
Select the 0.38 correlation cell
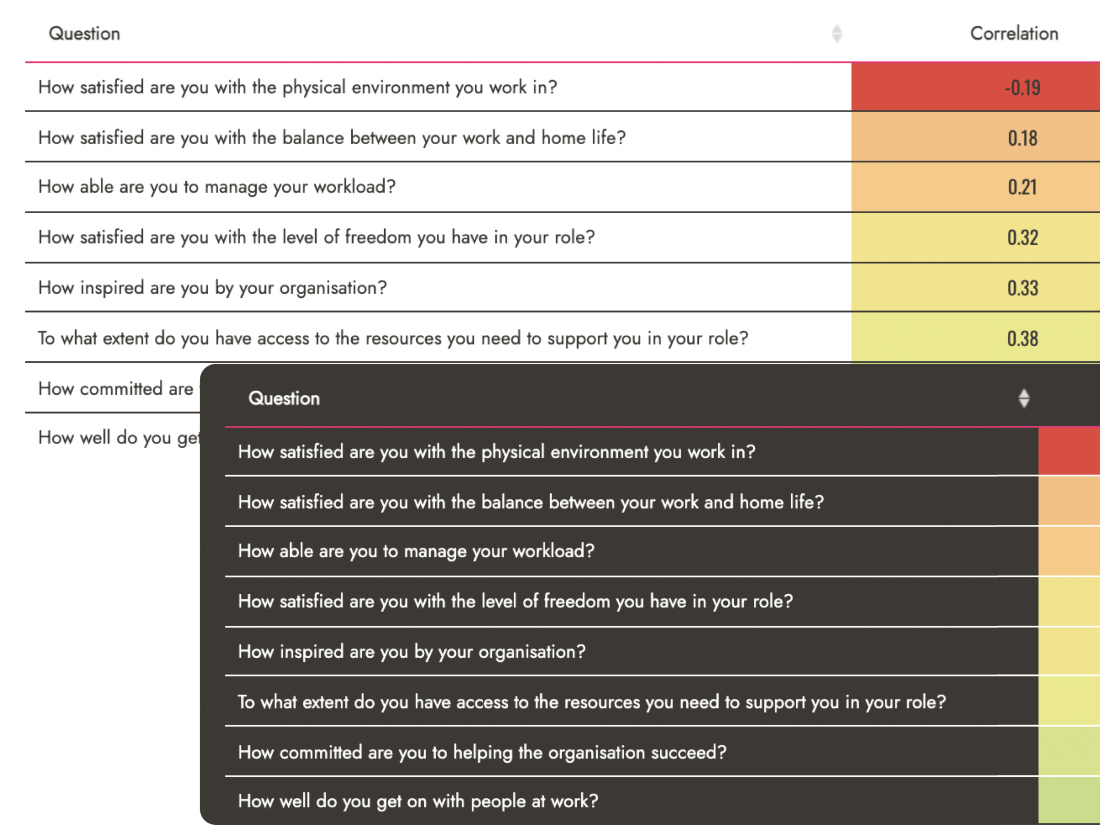click(x=1022, y=338)
